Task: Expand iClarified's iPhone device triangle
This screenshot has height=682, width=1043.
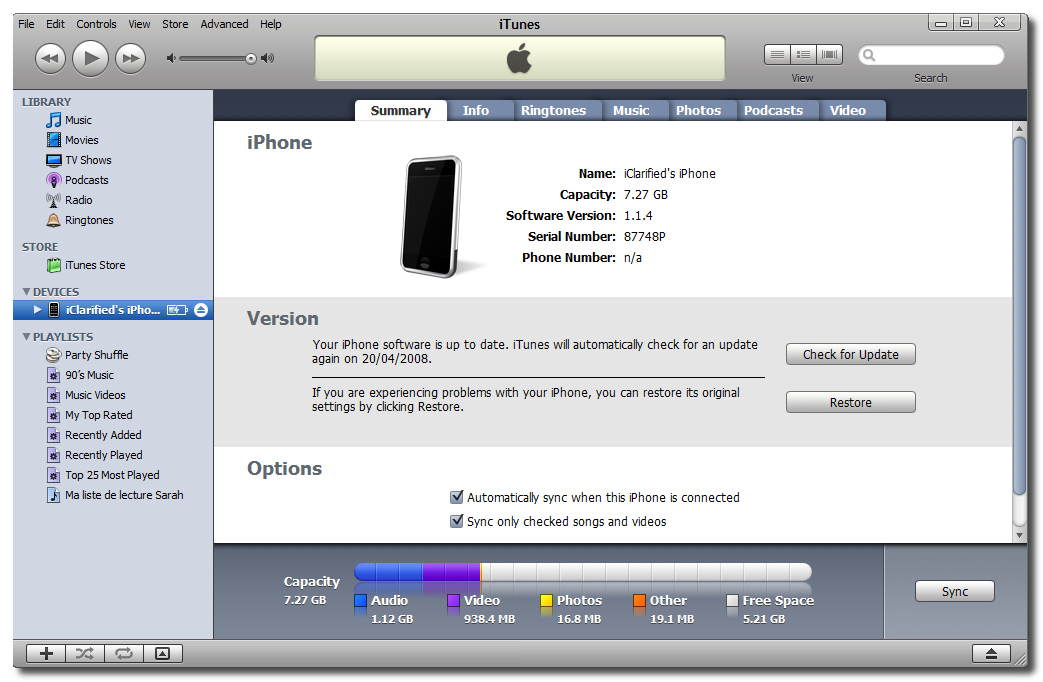Action: (x=37, y=309)
